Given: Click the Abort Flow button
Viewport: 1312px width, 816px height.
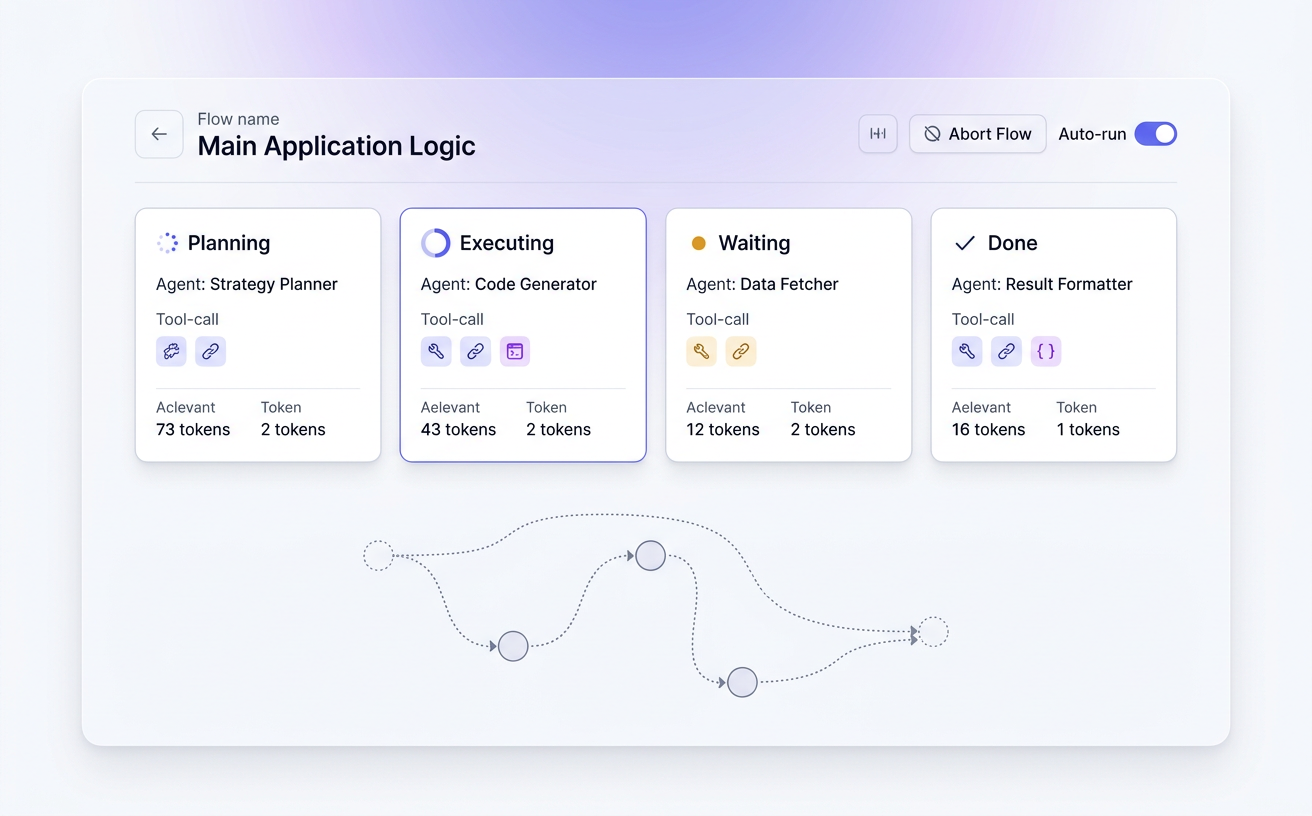Looking at the screenshot, I should 977,134.
